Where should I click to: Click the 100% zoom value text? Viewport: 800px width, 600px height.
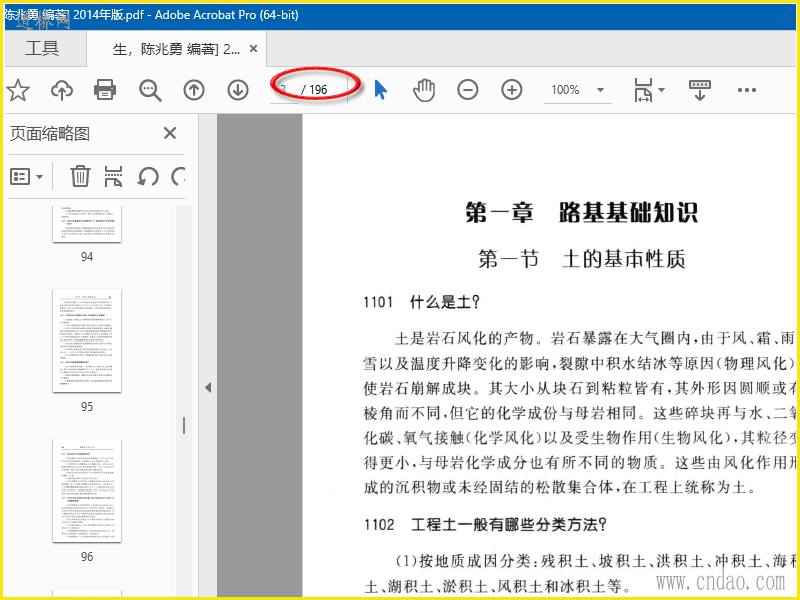[565, 90]
